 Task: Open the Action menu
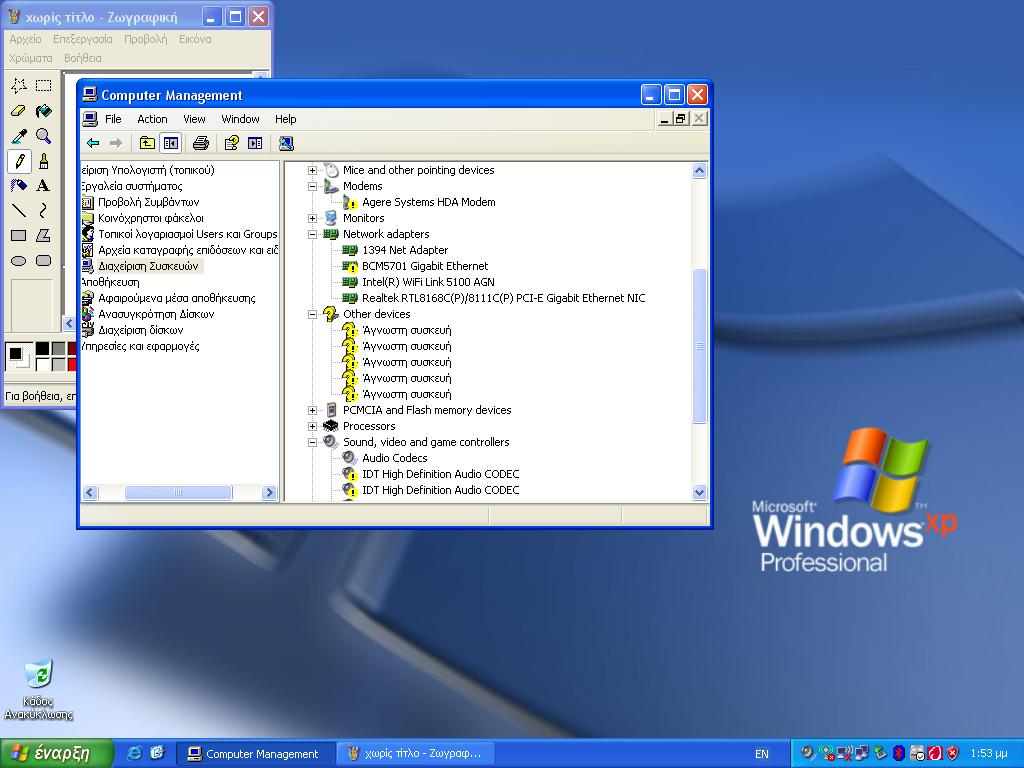pyautogui.click(x=152, y=119)
